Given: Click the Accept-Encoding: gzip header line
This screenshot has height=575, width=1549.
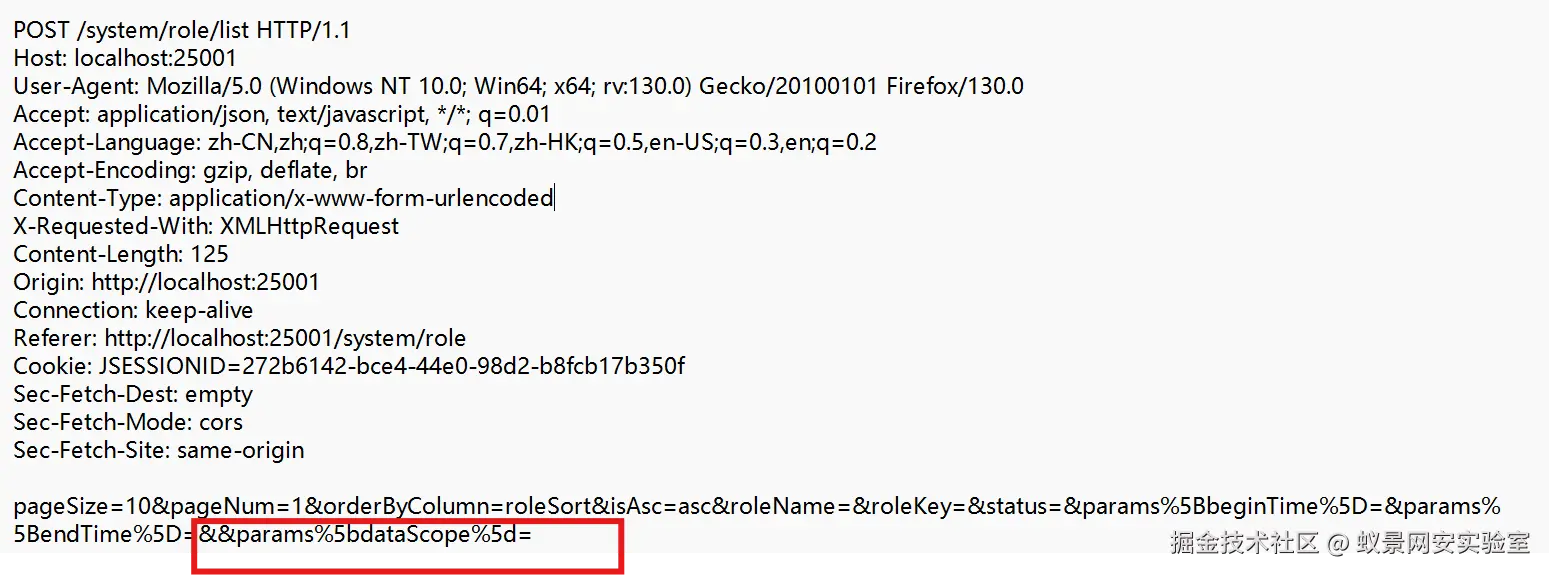Looking at the screenshot, I should [x=190, y=170].
